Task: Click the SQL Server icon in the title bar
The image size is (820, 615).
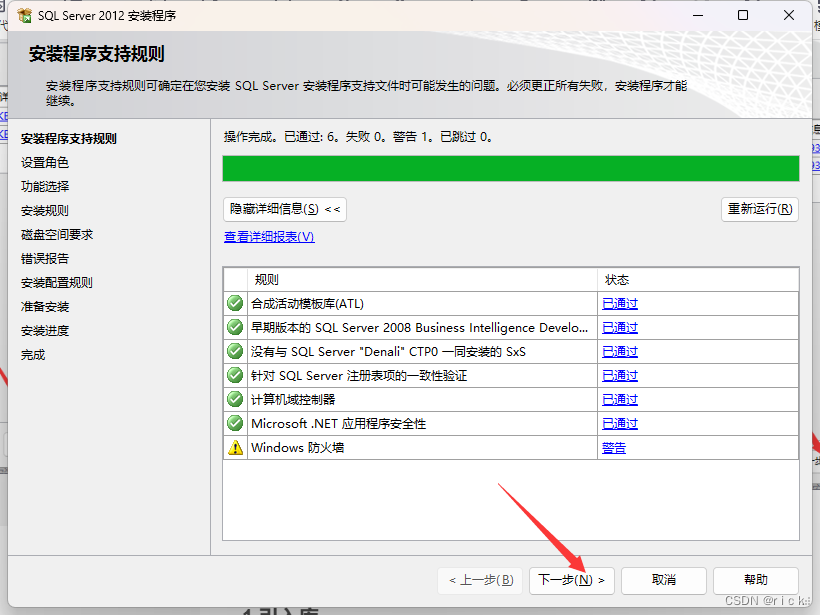Action: (x=23, y=15)
